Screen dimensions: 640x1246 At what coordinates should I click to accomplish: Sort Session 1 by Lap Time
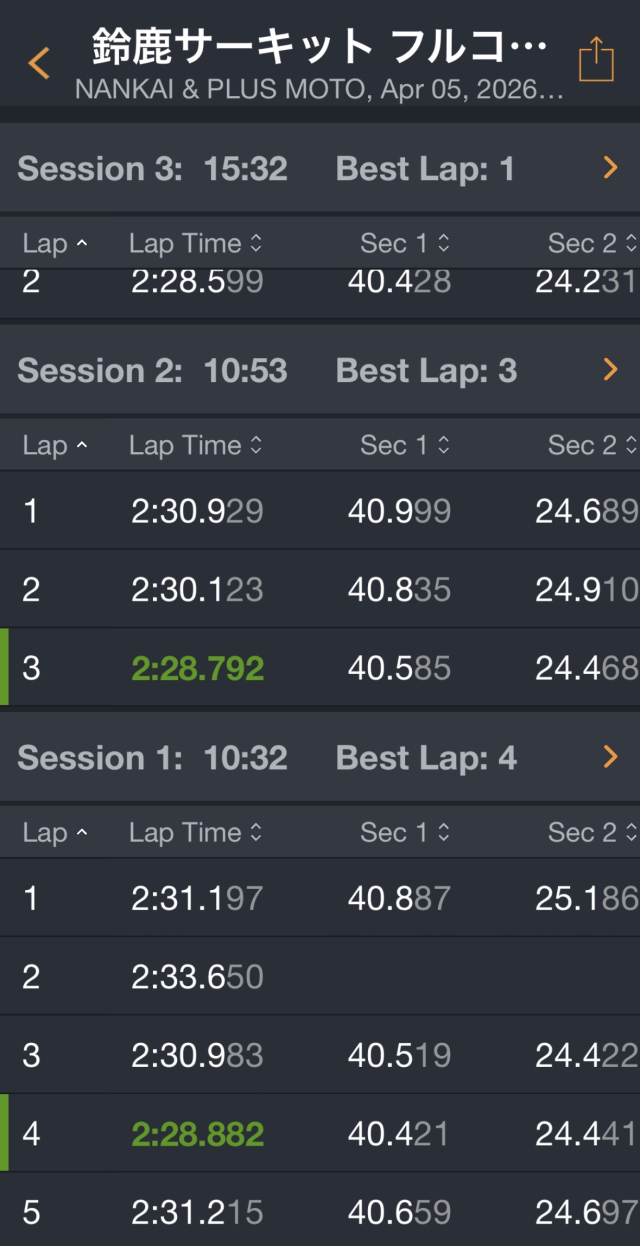195,832
